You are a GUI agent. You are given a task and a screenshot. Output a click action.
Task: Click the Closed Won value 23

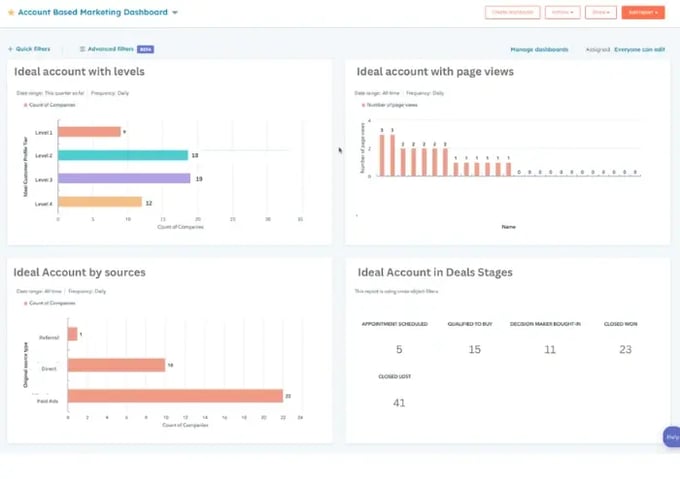coord(626,349)
